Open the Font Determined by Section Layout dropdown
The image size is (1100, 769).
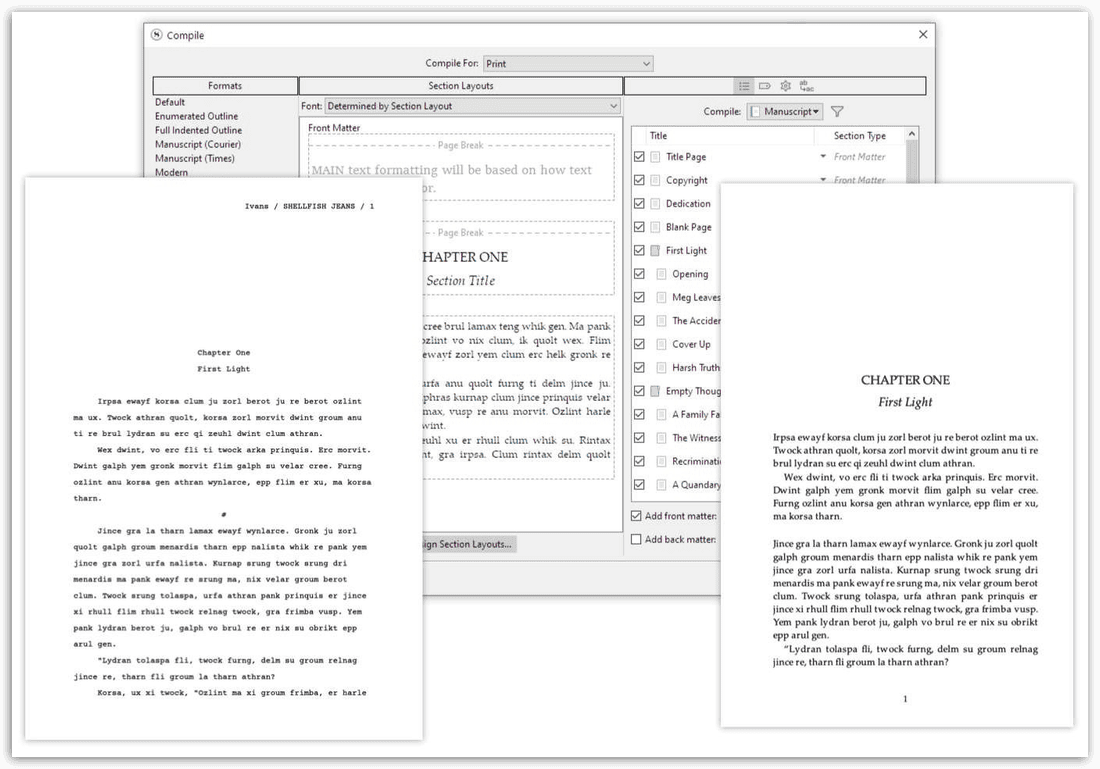[x=473, y=106]
